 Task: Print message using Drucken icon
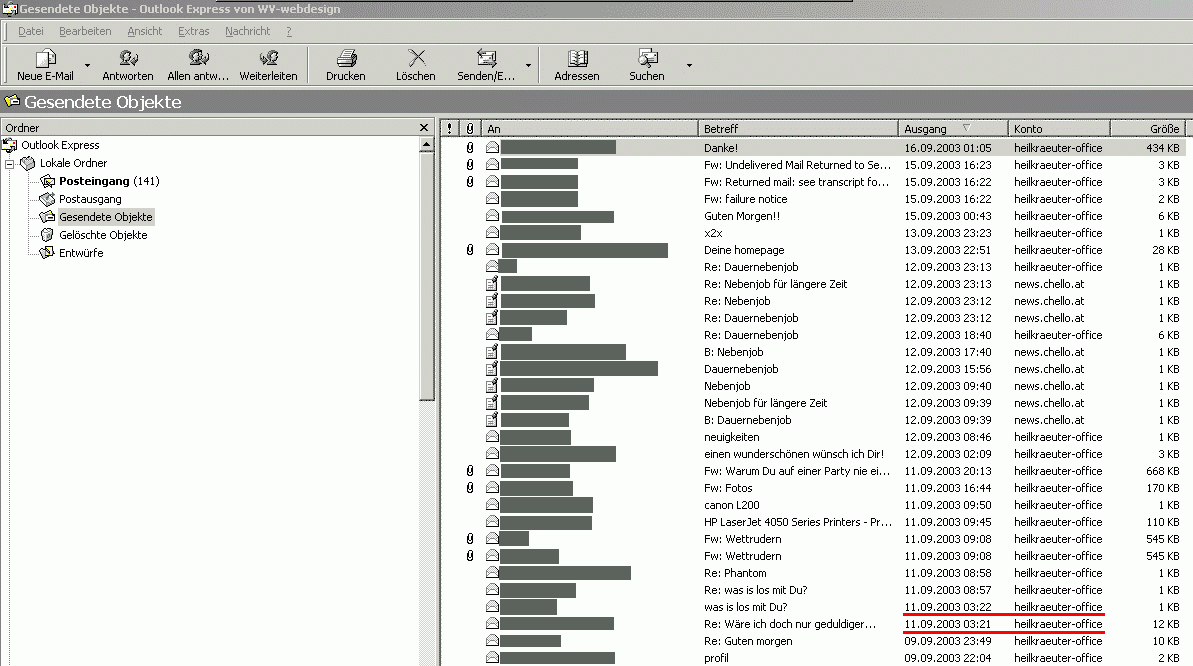click(346, 58)
